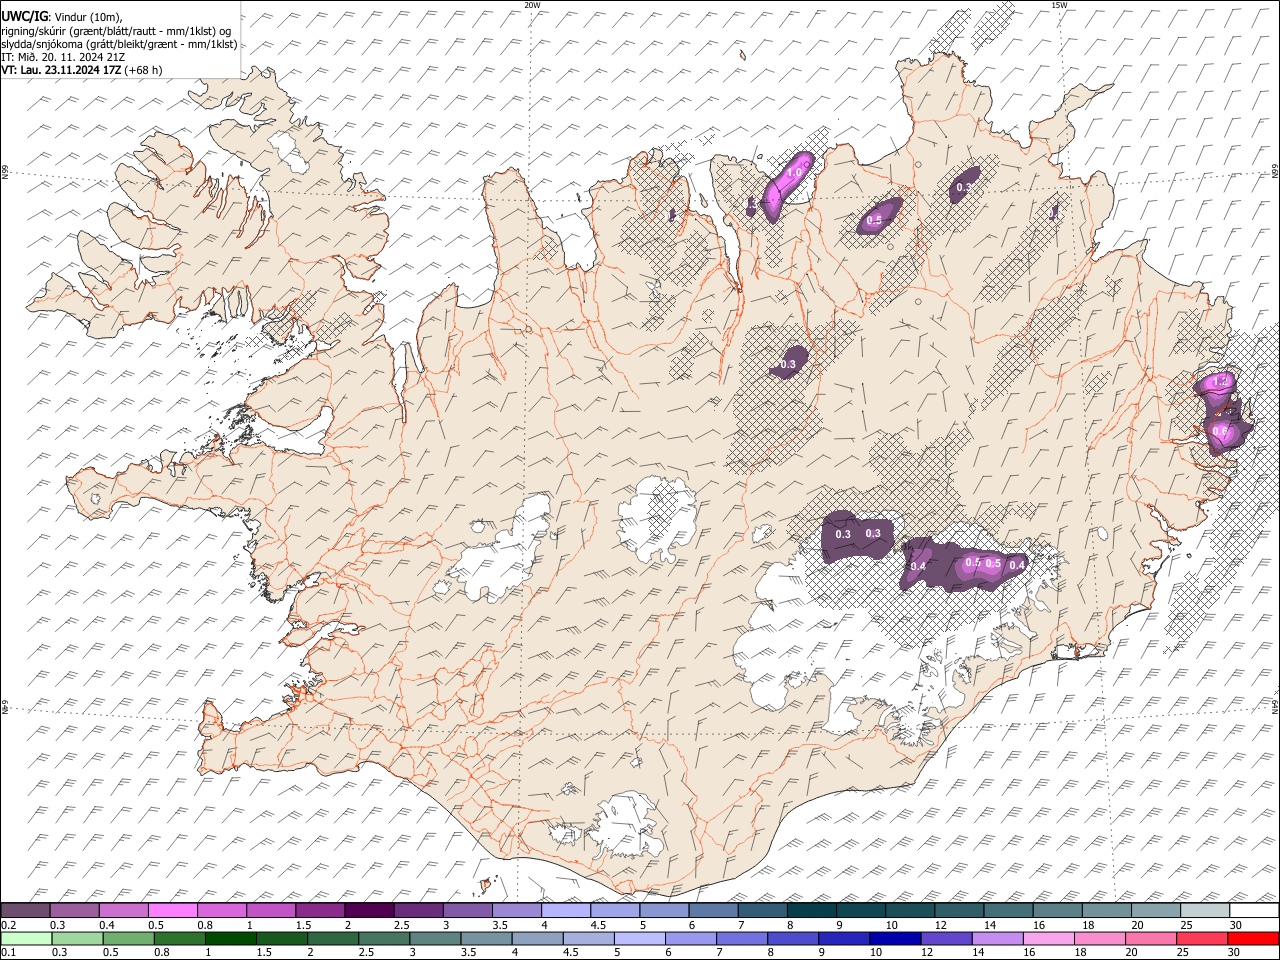The height and width of the screenshot is (960, 1280).
Task: Pick the 18 swatch in snow legend
Action: (x=1106, y=910)
